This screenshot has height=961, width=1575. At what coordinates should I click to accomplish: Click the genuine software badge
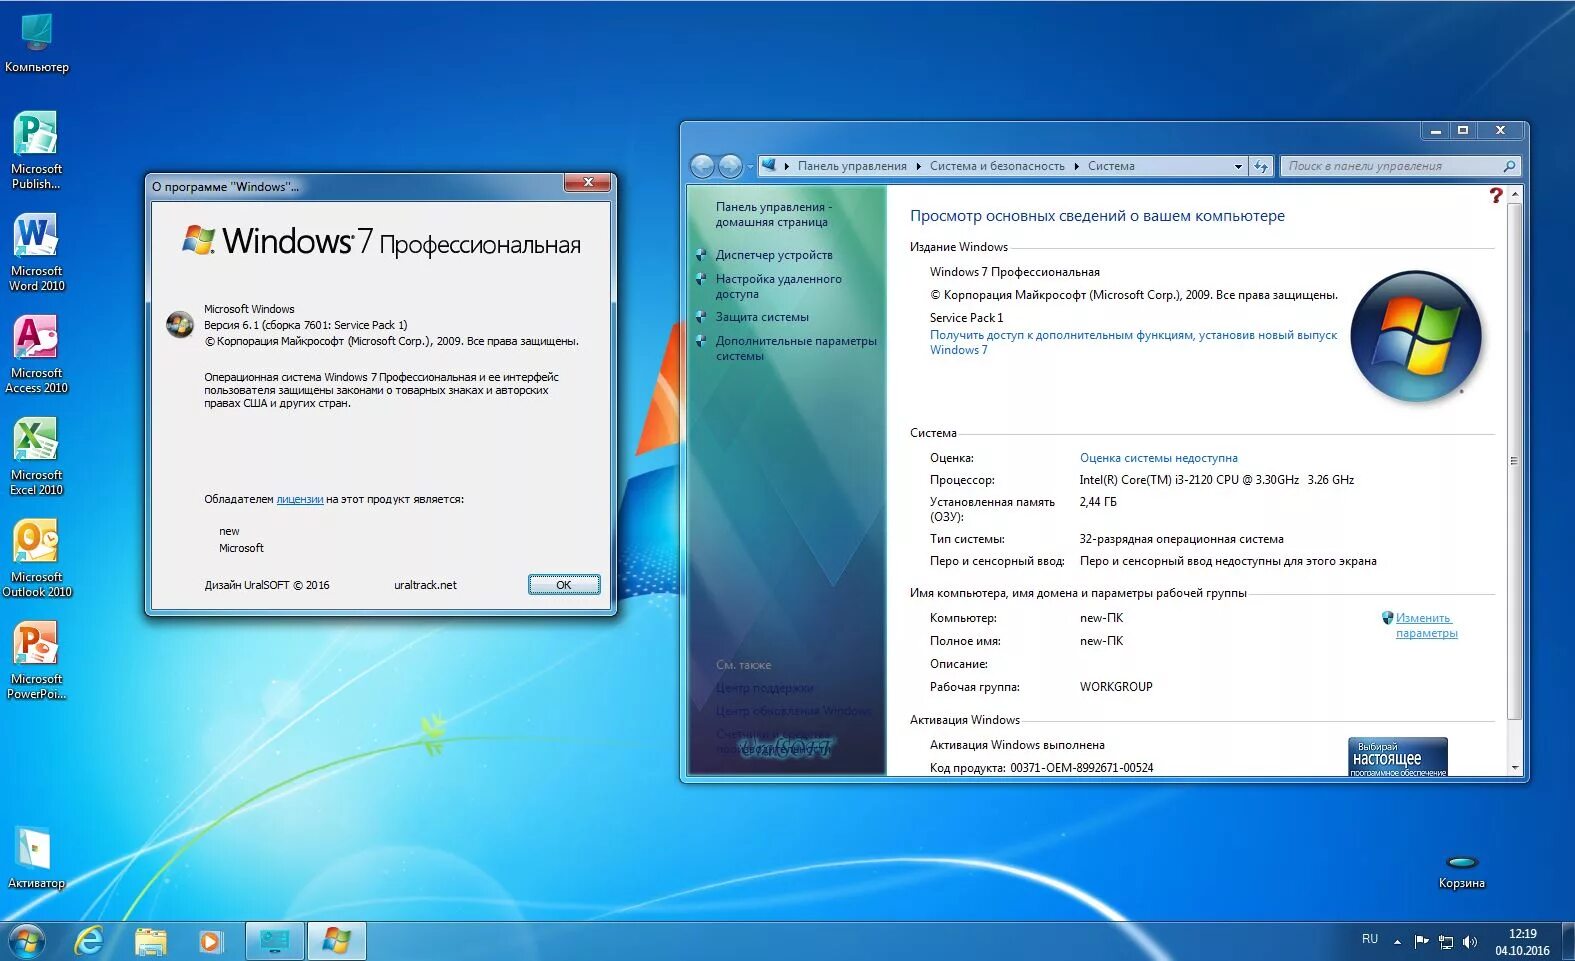tap(1398, 756)
